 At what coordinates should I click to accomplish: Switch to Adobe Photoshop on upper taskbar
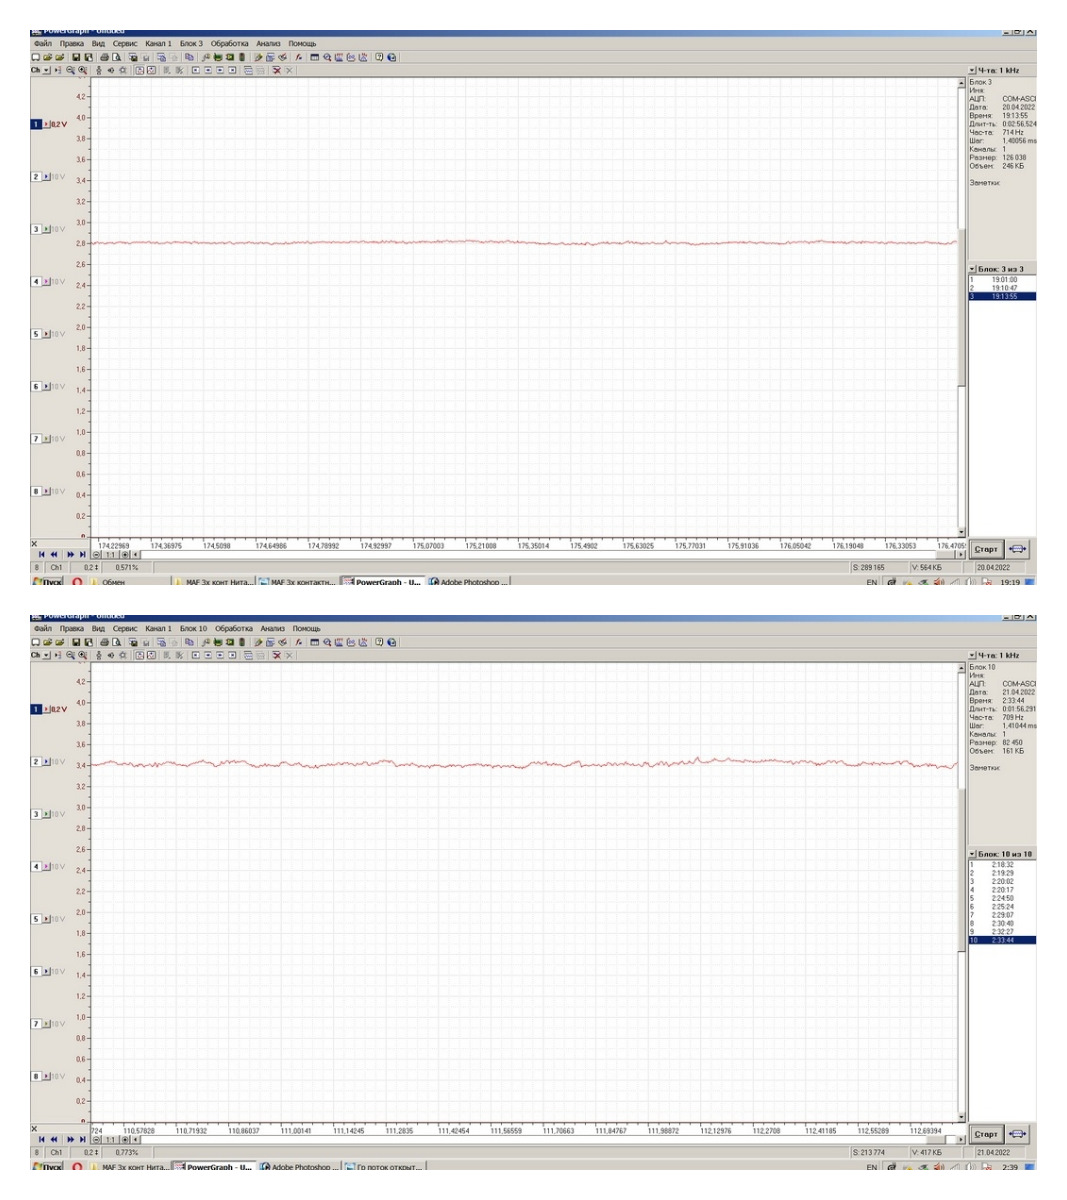pos(469,582)
